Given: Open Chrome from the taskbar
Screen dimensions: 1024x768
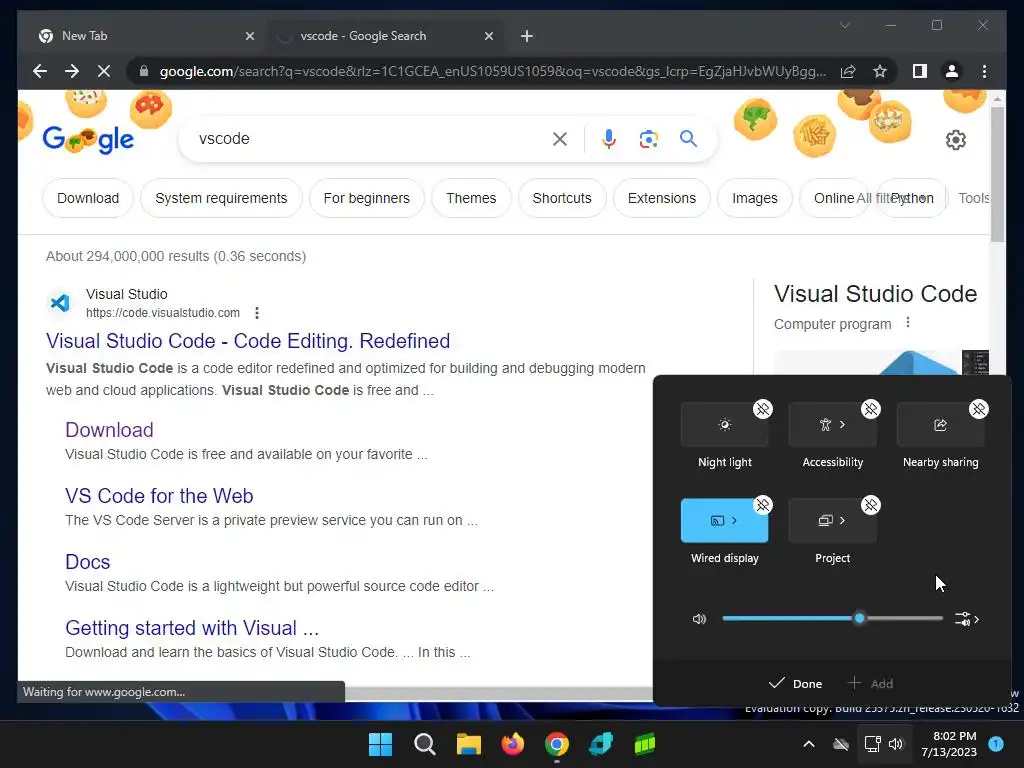Looking at the screenshot, I should [556, 744].
